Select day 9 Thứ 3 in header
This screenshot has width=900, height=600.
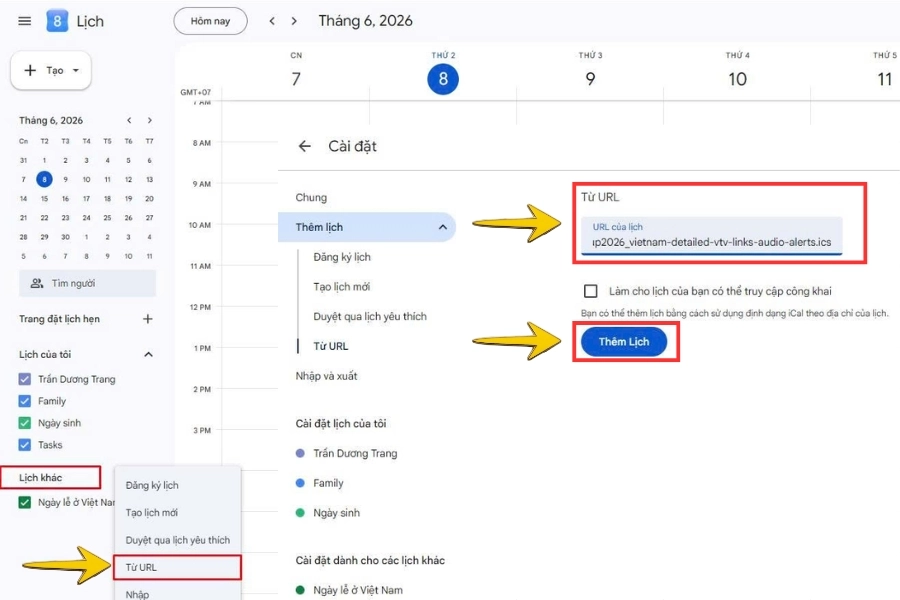click(590, 79)
